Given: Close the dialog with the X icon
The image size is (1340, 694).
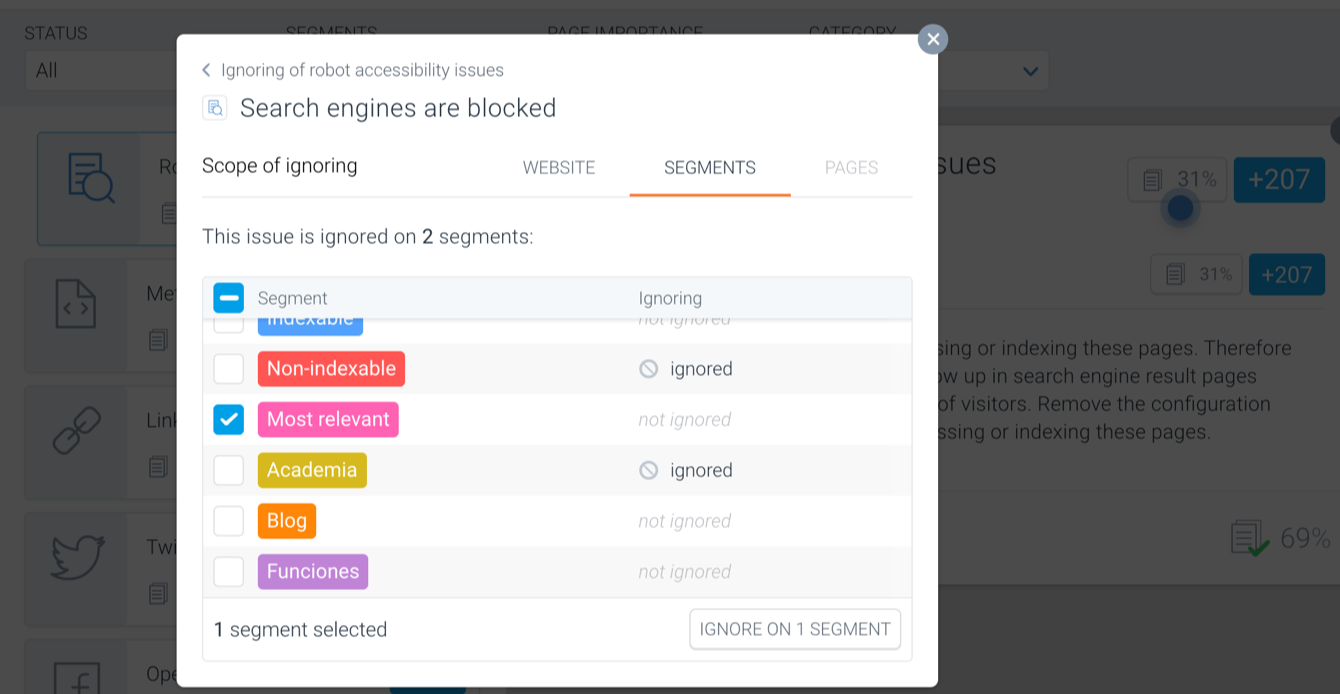Looking at the screenshot, I should [x=933, y=39].
